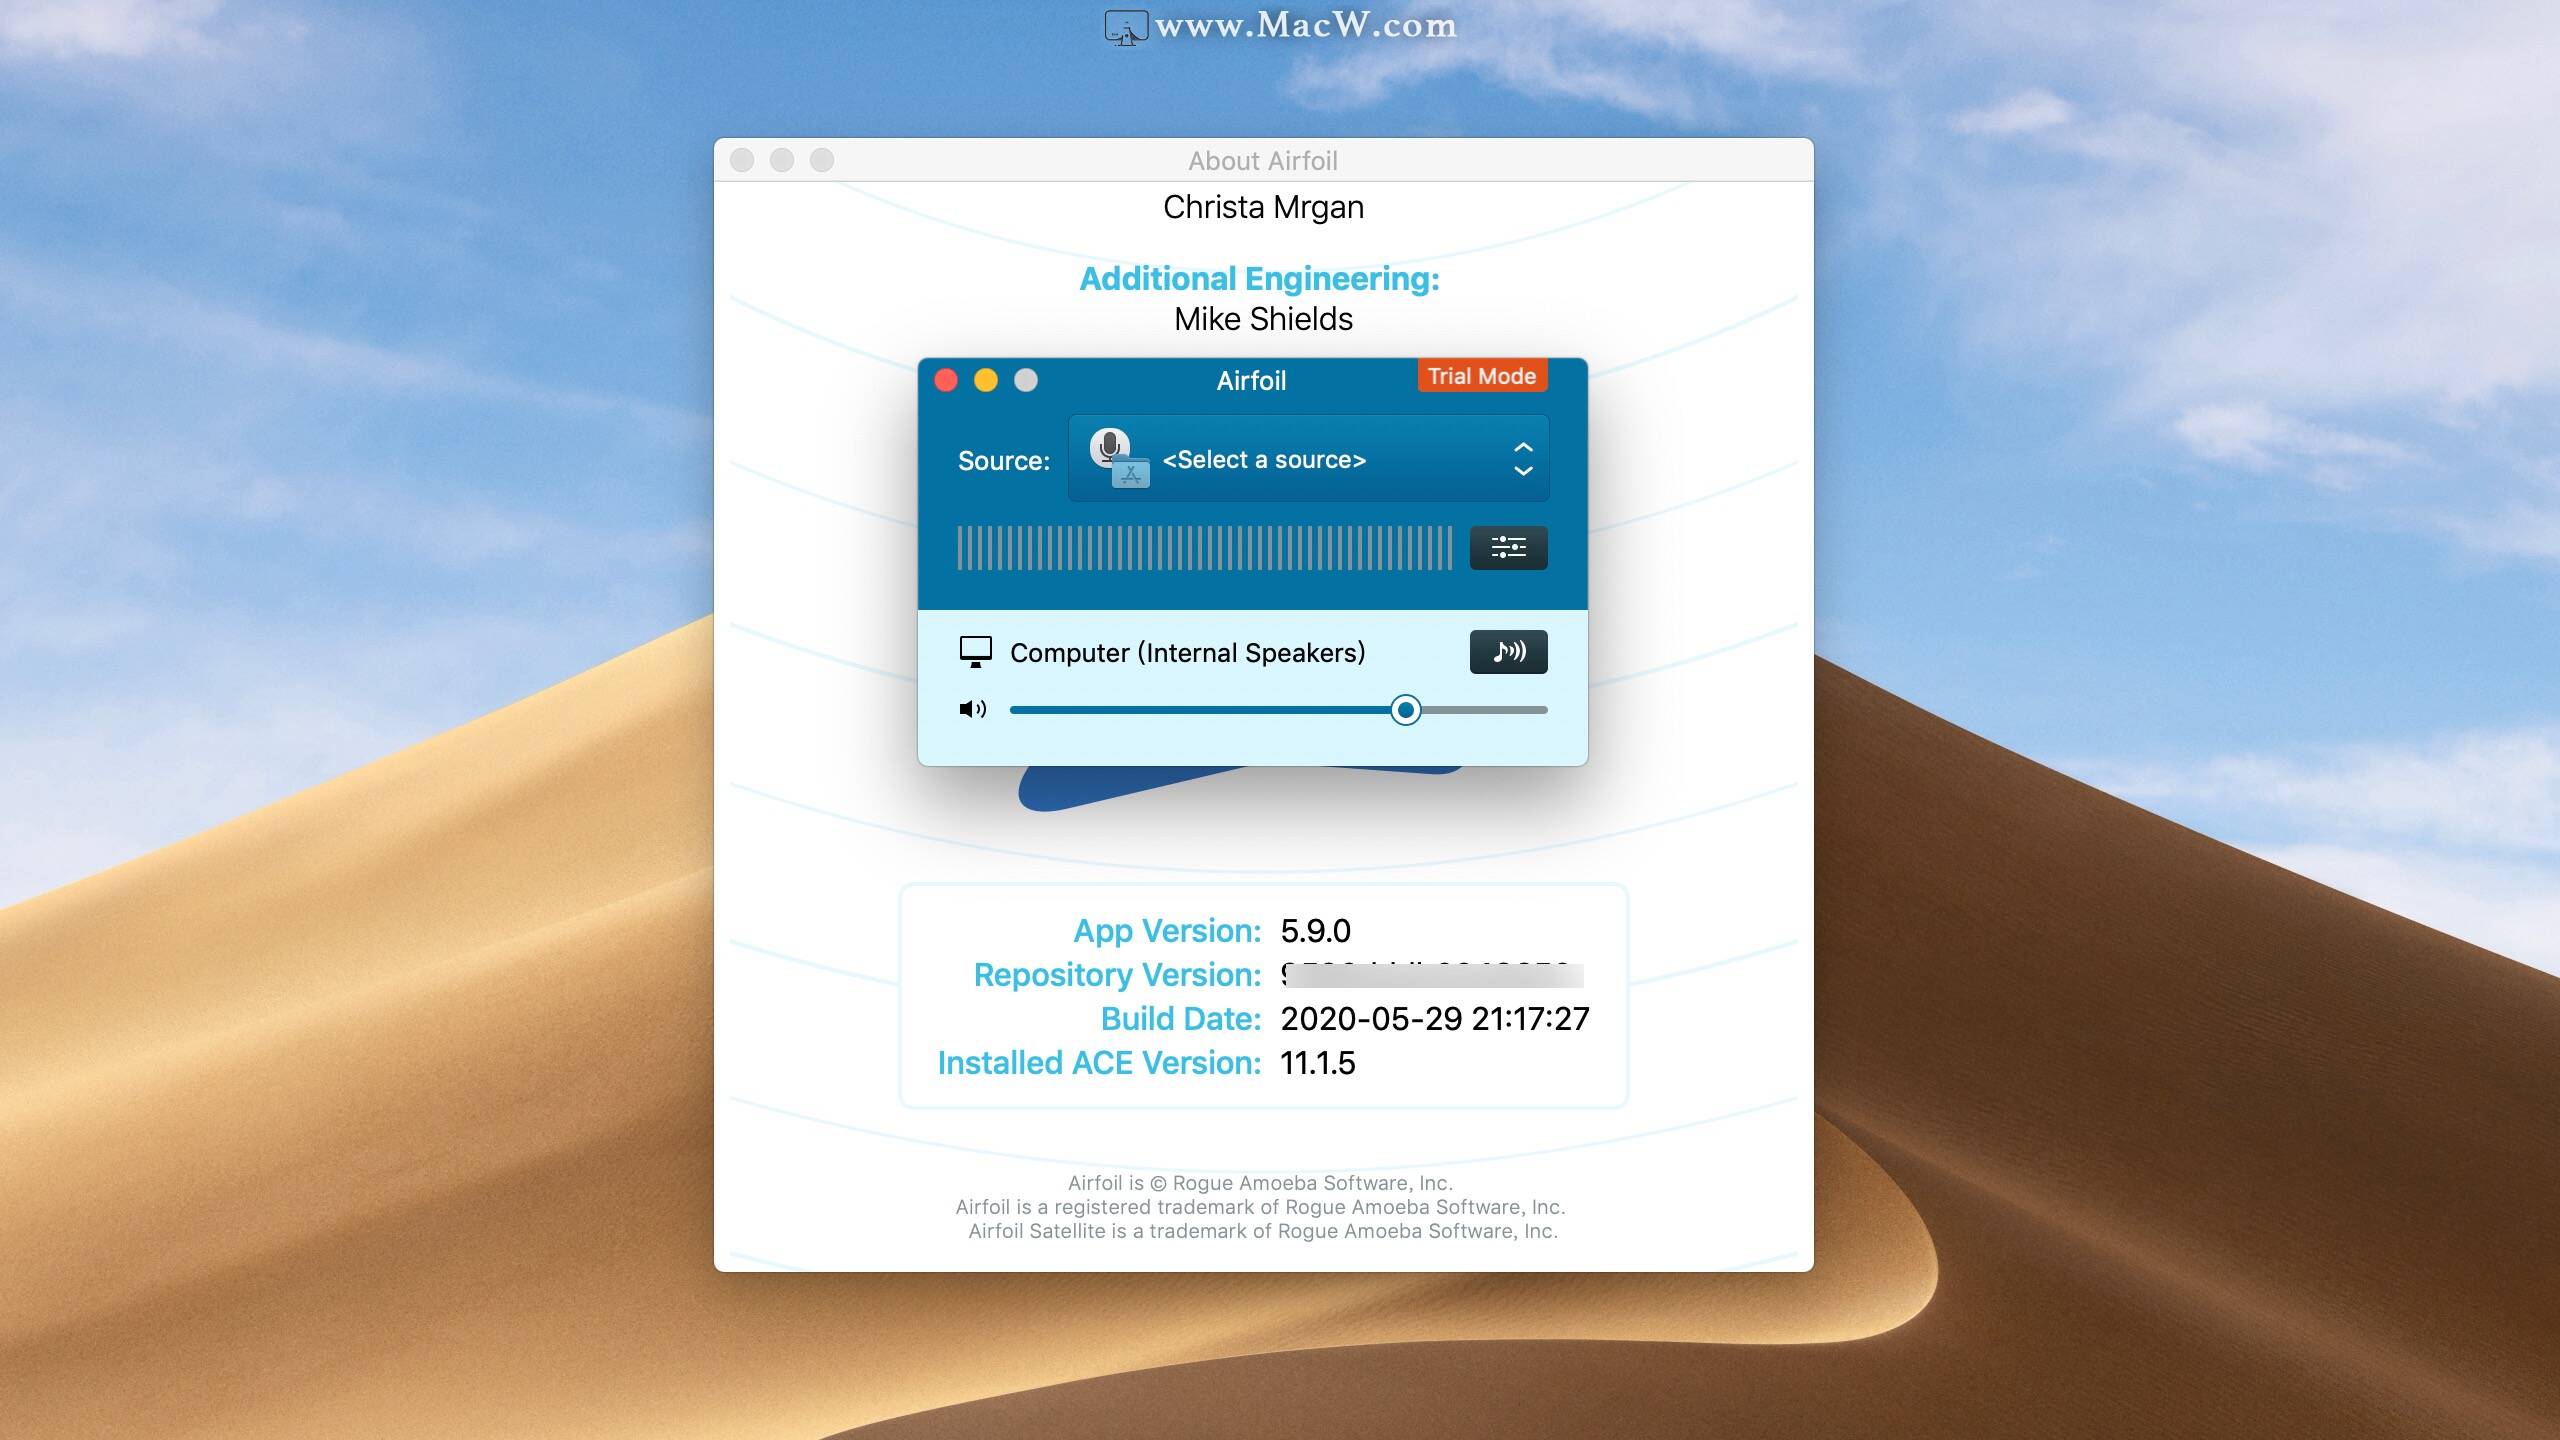Adjust the volume slider for Internal Speakers
Viewport: 2560px width, 1440px height.
[1405, 709]
